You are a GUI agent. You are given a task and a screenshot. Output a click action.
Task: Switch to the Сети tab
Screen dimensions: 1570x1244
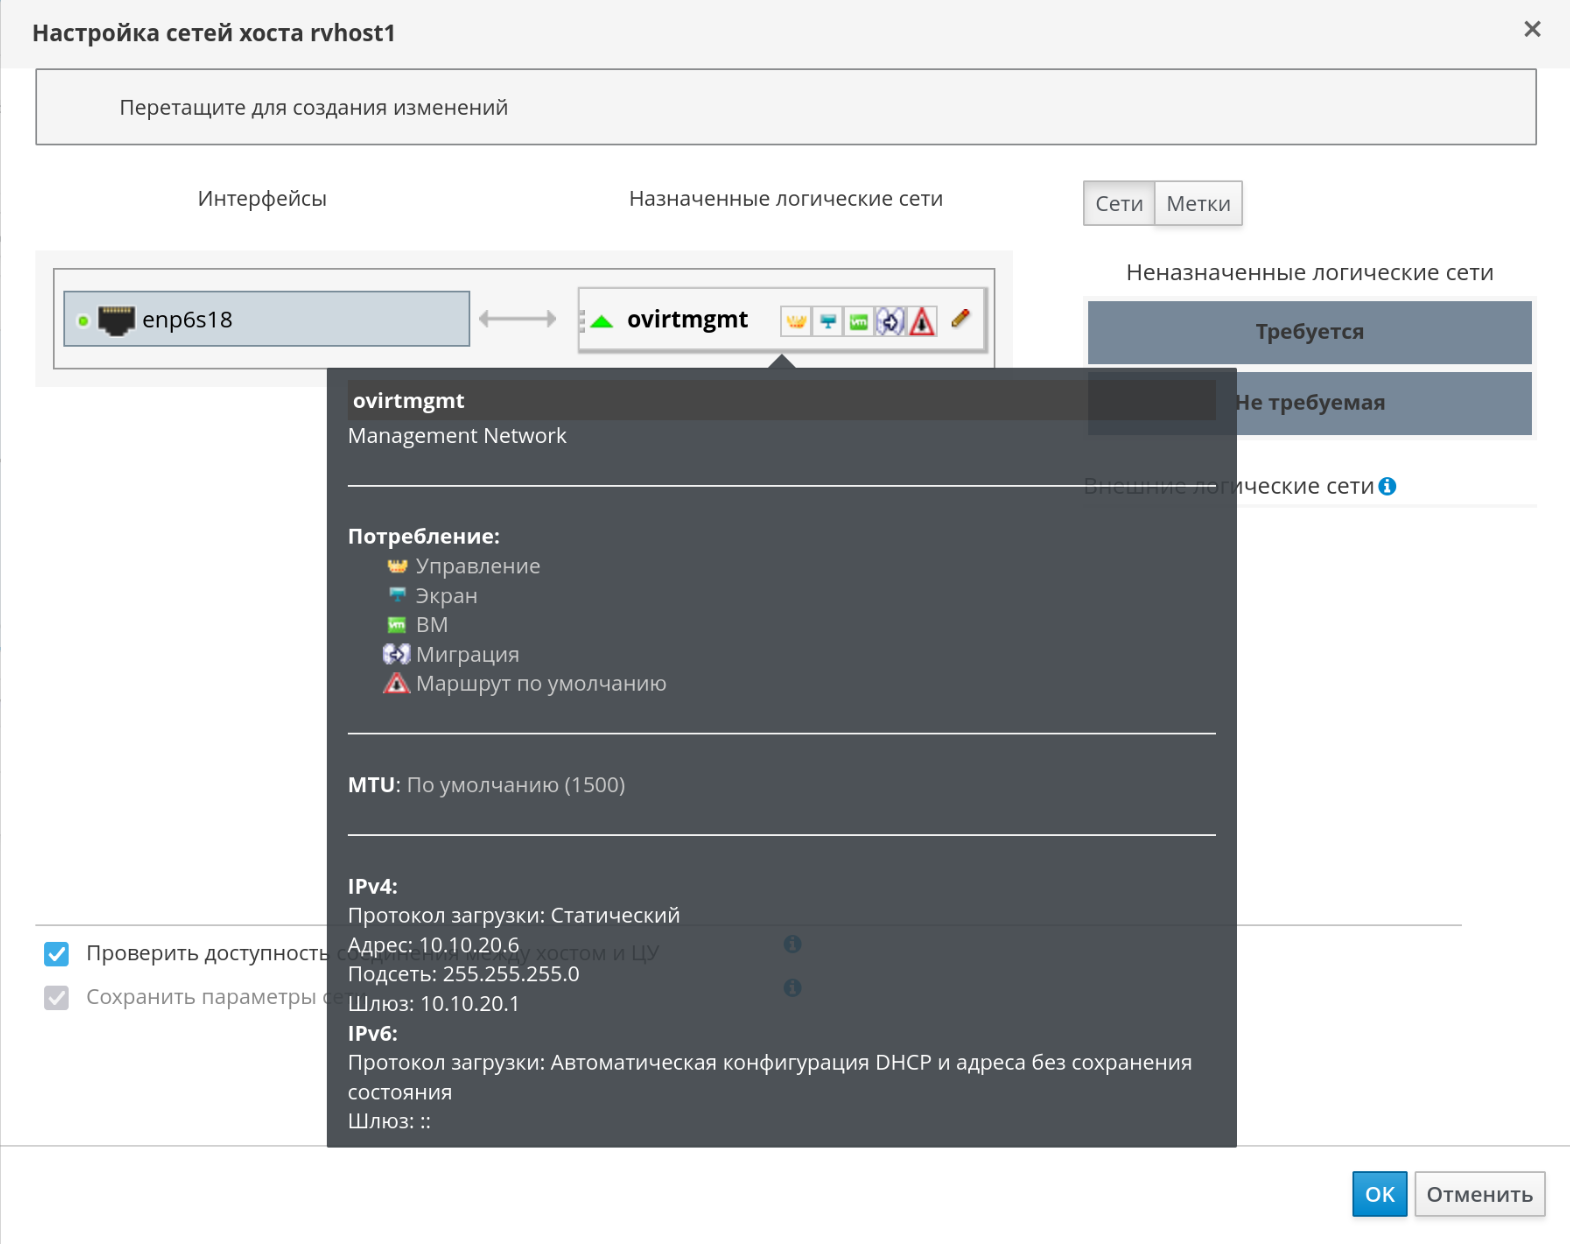[x=1118, y=204]
